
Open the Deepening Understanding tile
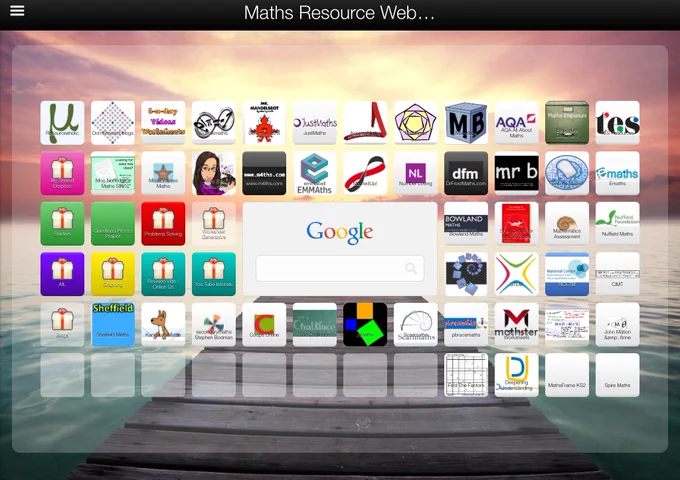point(517,375)
